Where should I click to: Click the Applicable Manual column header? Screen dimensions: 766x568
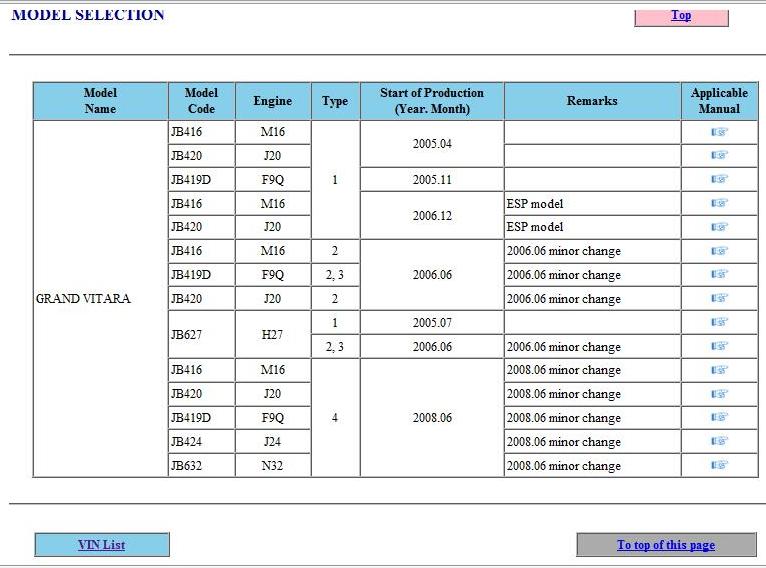coord(719,101)
